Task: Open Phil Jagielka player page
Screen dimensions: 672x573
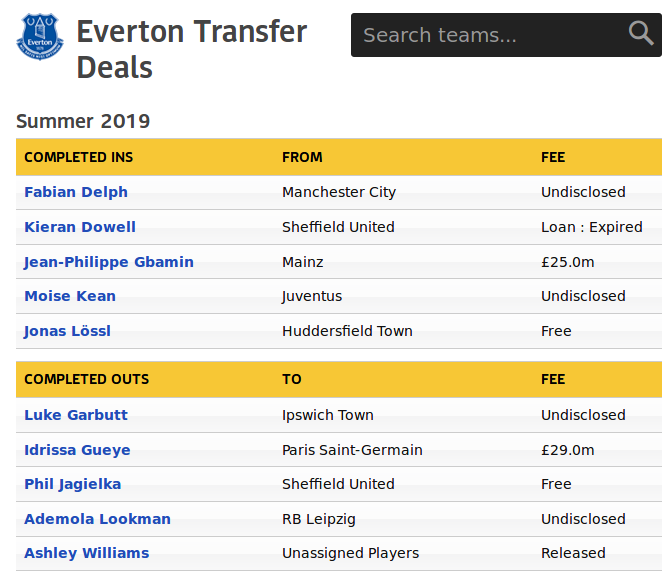Action: [x=73, y=484]
